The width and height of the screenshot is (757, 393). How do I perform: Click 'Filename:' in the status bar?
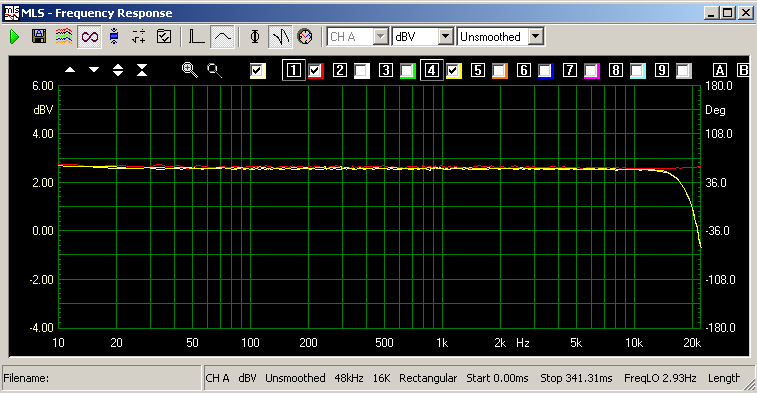pos(26,378)
